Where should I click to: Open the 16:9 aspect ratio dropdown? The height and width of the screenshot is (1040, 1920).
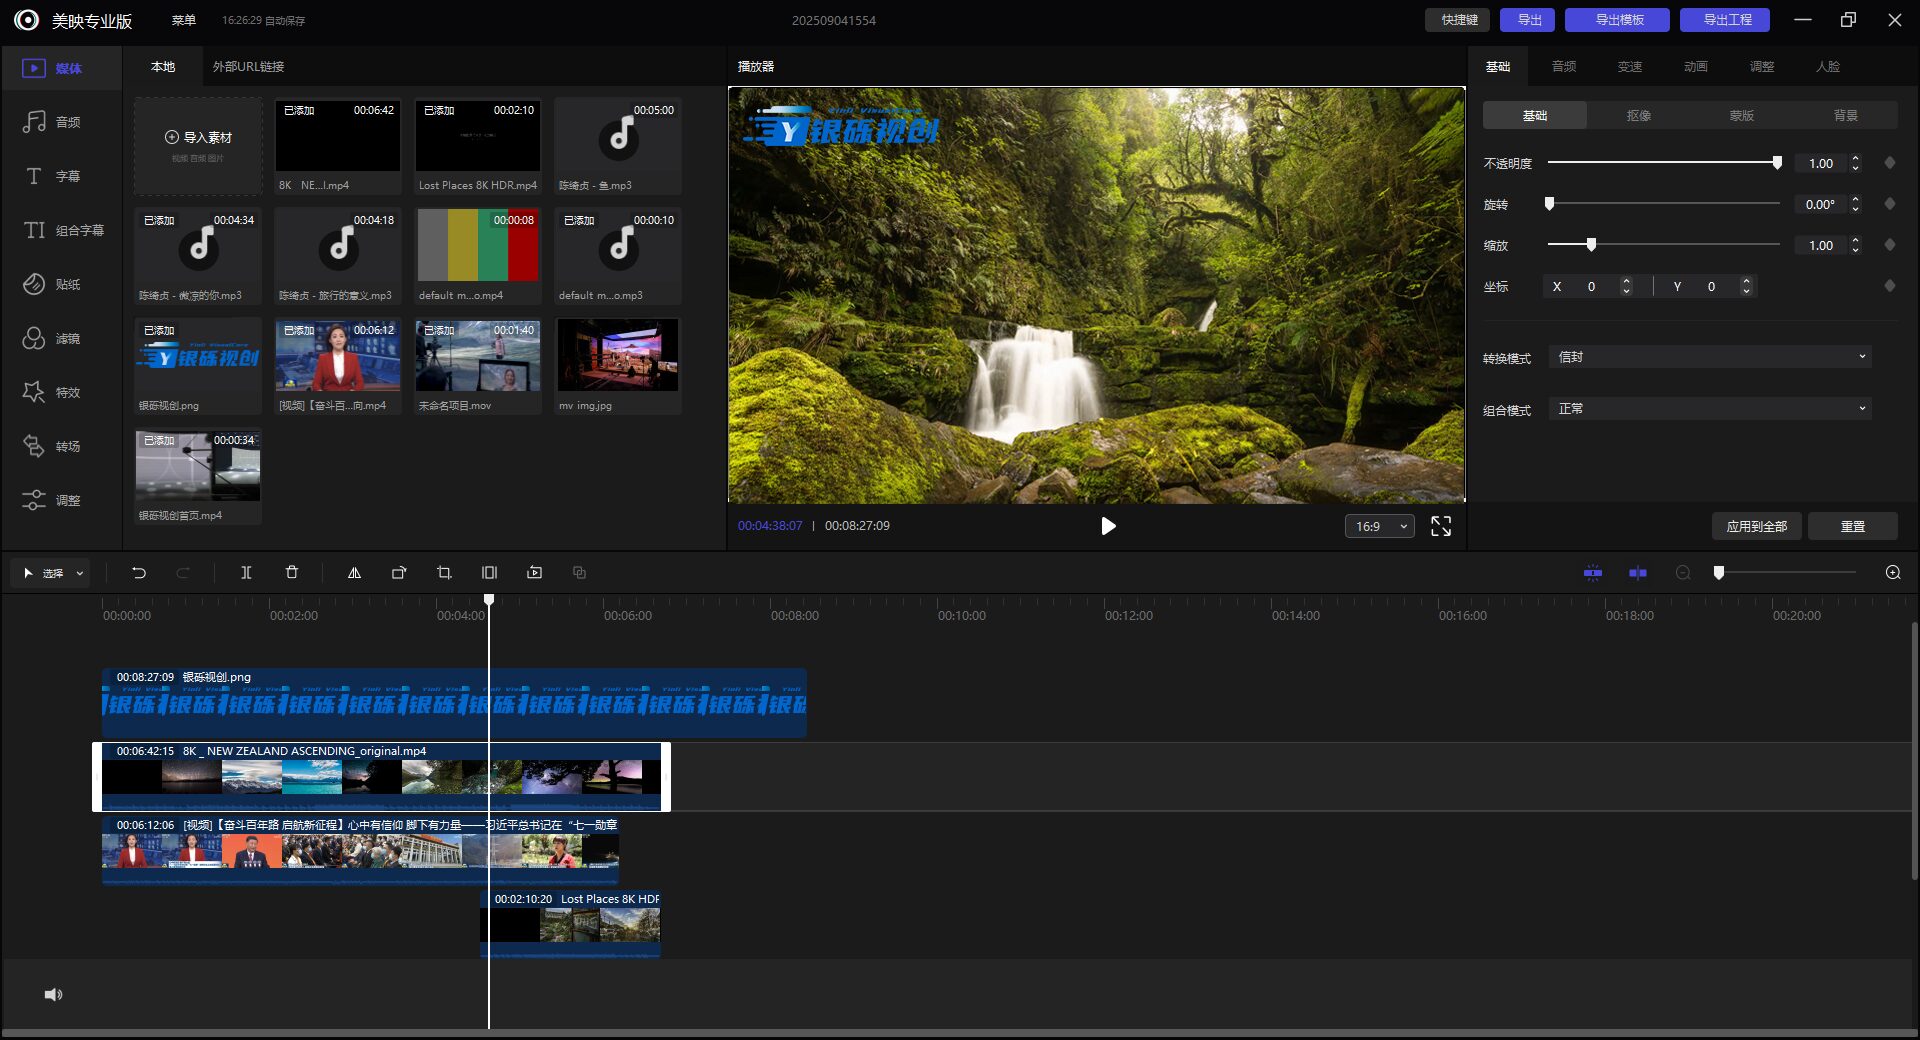(1379, 526)
